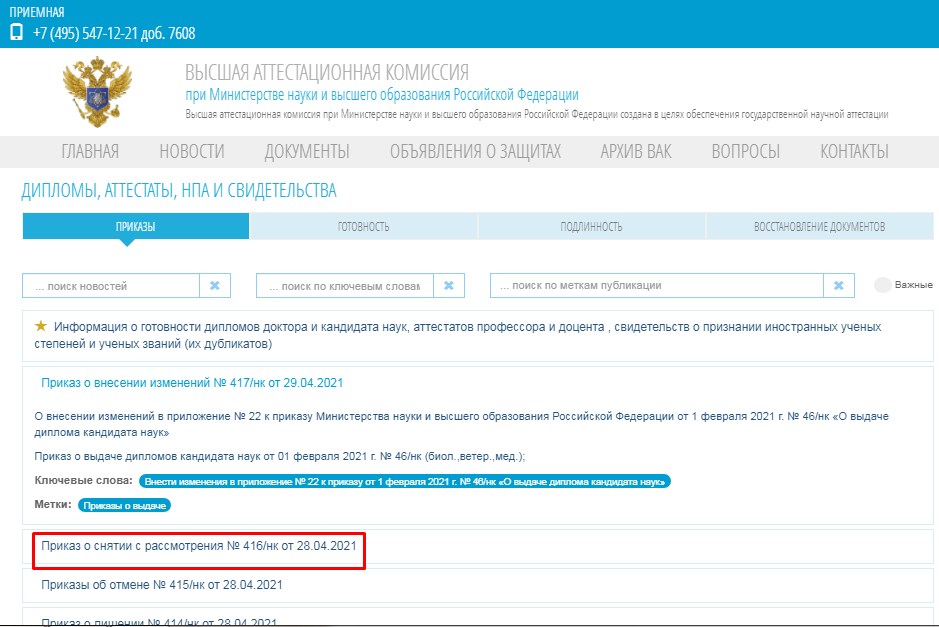Image resolution: width=939 pixels, height=627 pixels.
Task: Open the ДОКУМЕНТЫ menu item
Action: click(x=307, y=152)
